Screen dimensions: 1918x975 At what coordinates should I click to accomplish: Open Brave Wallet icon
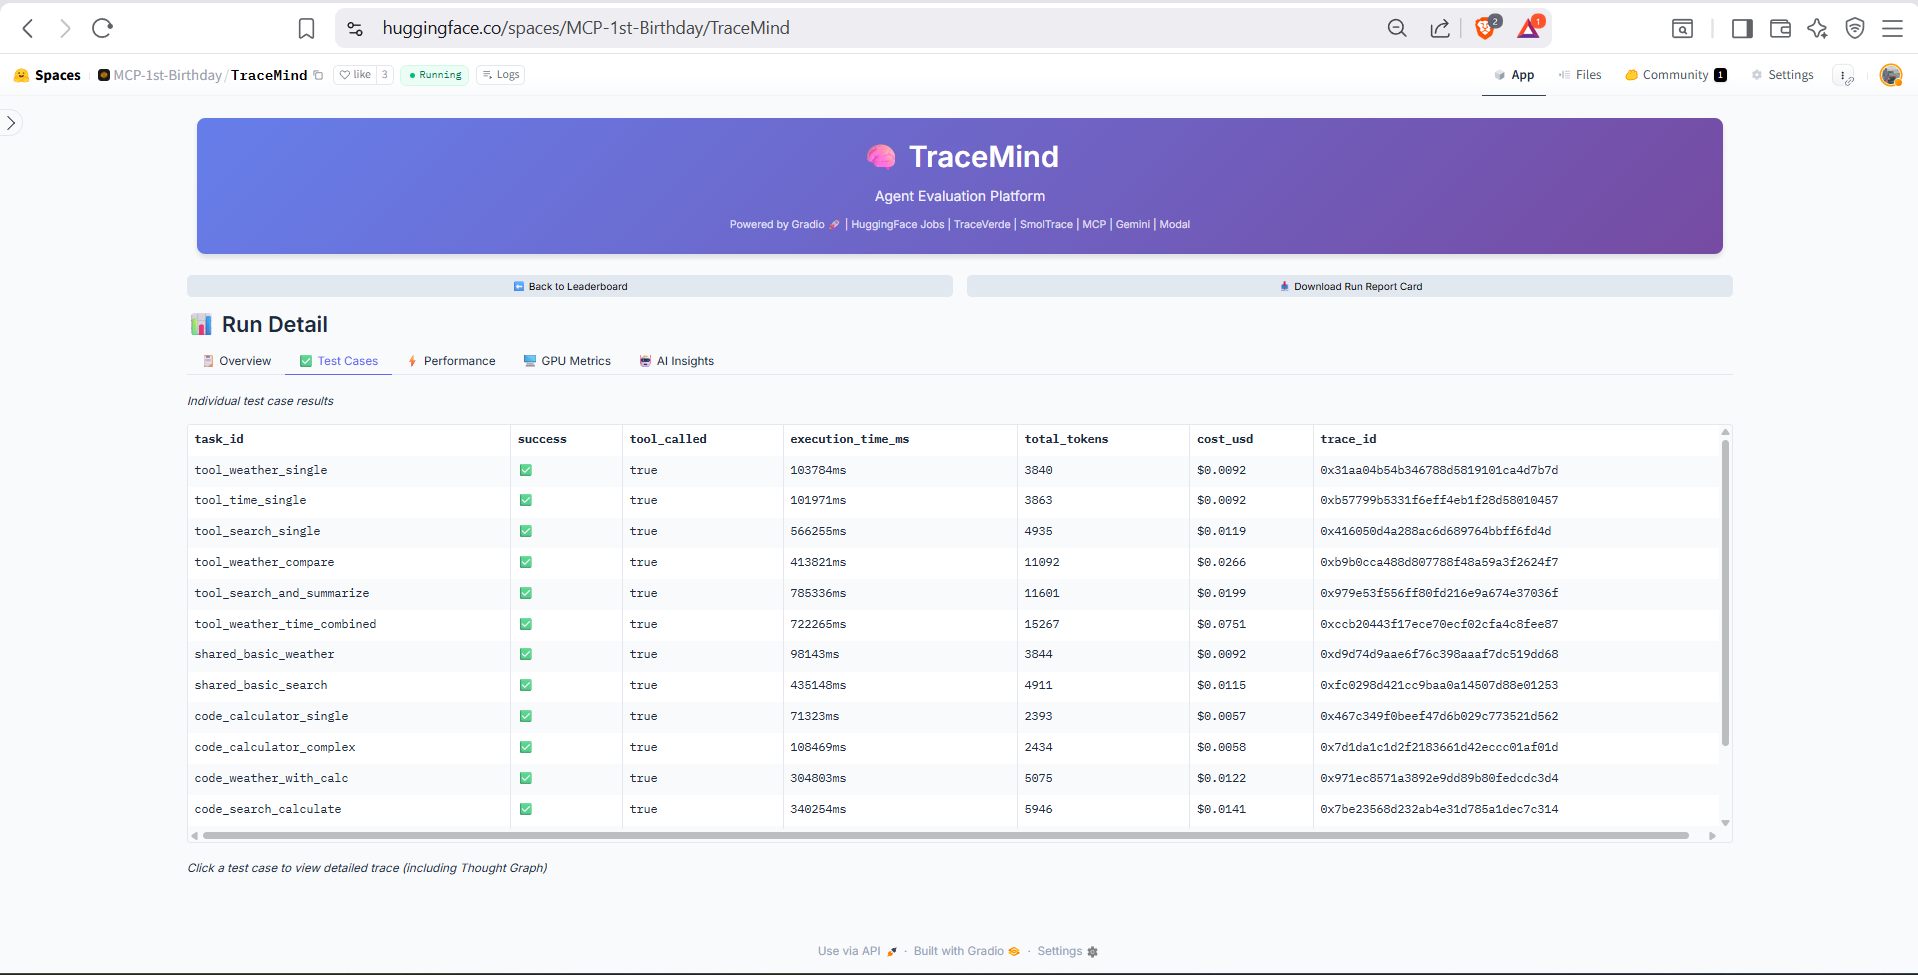point(1780,29)
